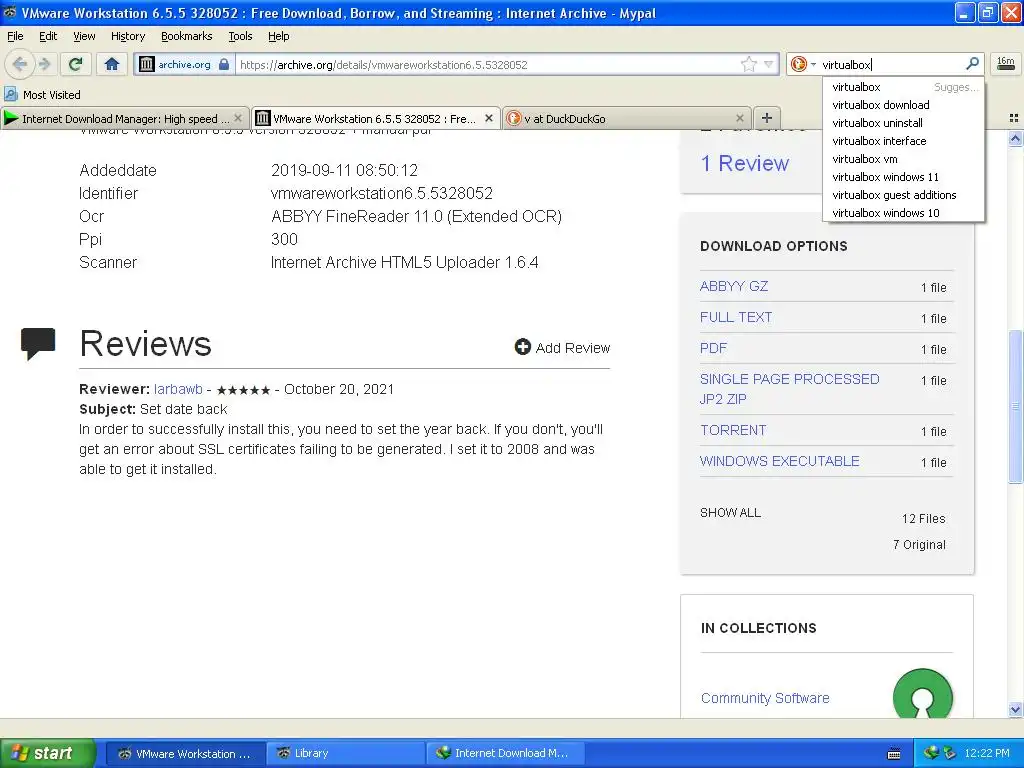
Task: Click the Reviews speech bubble icon
Action: [x=38, y=343]
